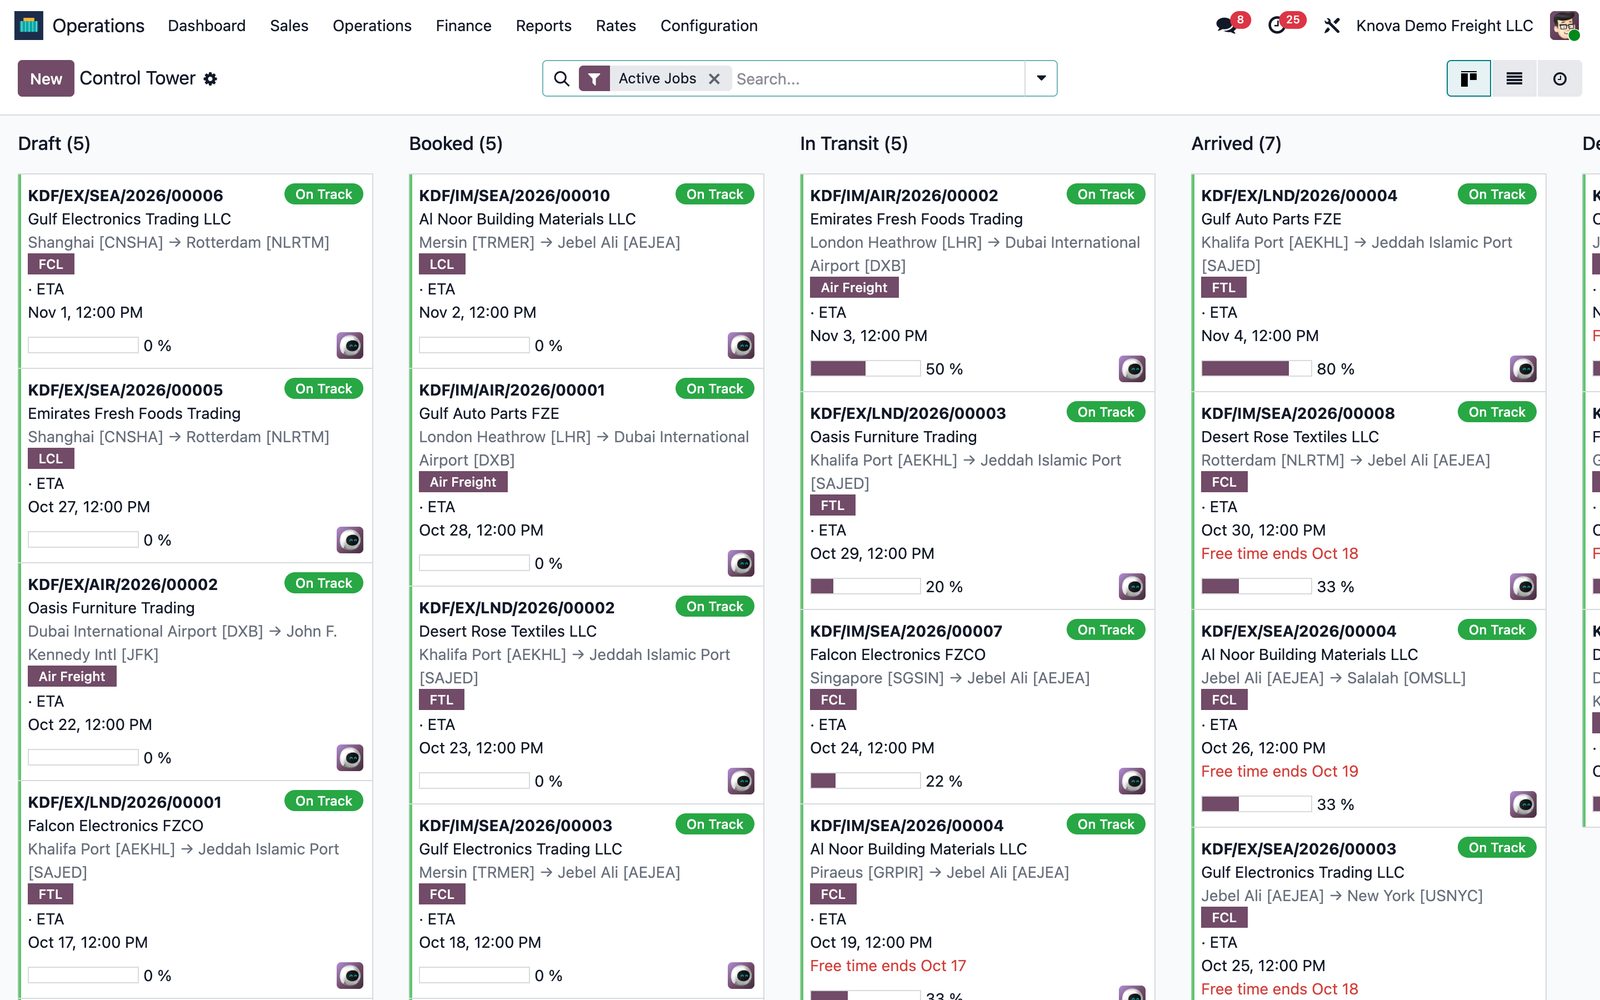Image resolution: width=1600 pixels, height=1000 pixels.
Task: Open job card KDF/EX/LND/2026/00004
Action: click(1369, 283)
